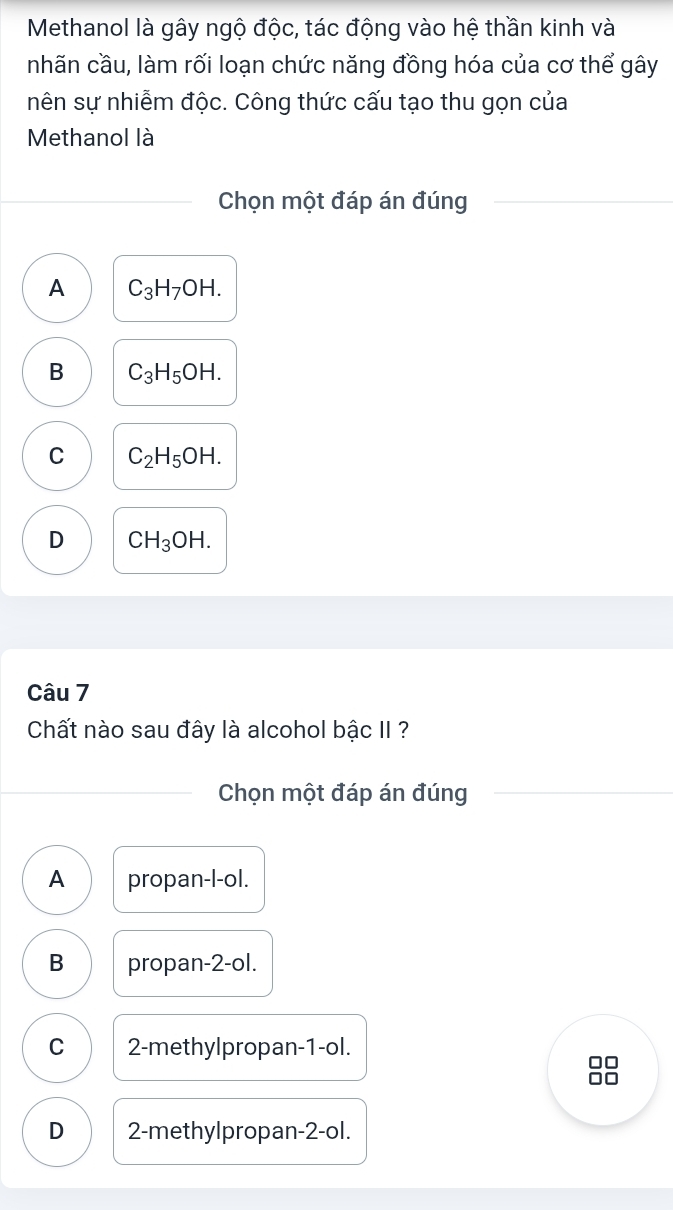Choose the propan-2-ol answer box

[x=193, y=963]
